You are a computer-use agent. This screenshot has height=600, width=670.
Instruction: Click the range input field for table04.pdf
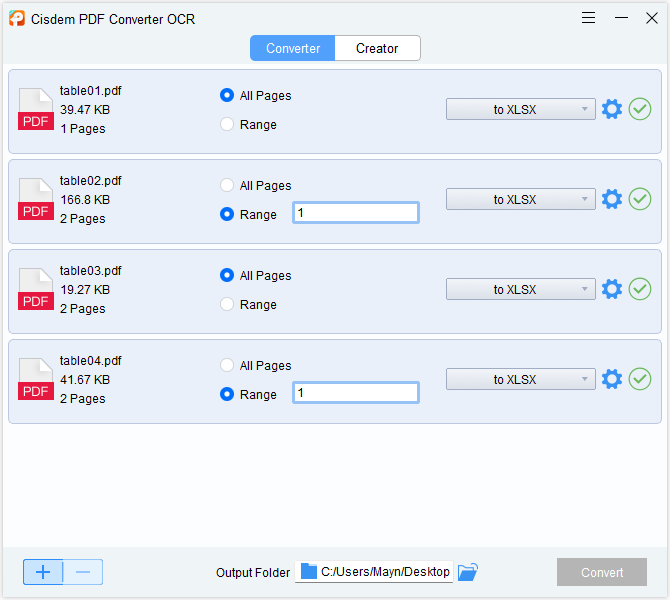pos(356,393)
